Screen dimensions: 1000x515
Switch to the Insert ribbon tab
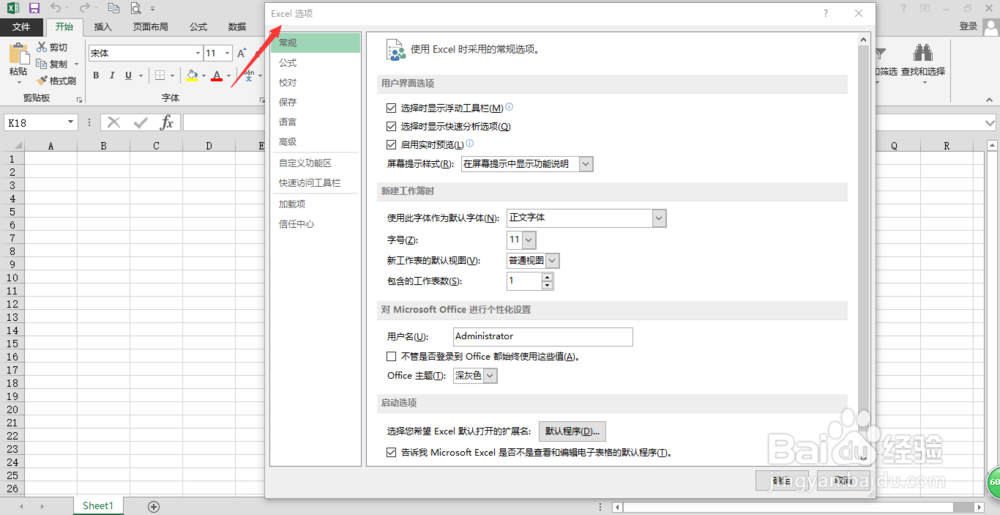pyautogui.click(x=103, y=27)
